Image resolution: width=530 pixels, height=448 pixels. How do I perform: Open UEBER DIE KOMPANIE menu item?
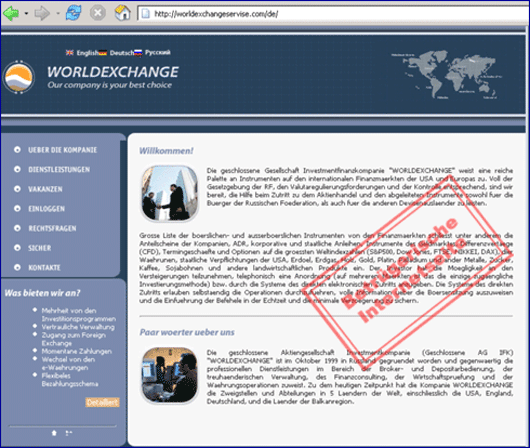coord(63,150)
